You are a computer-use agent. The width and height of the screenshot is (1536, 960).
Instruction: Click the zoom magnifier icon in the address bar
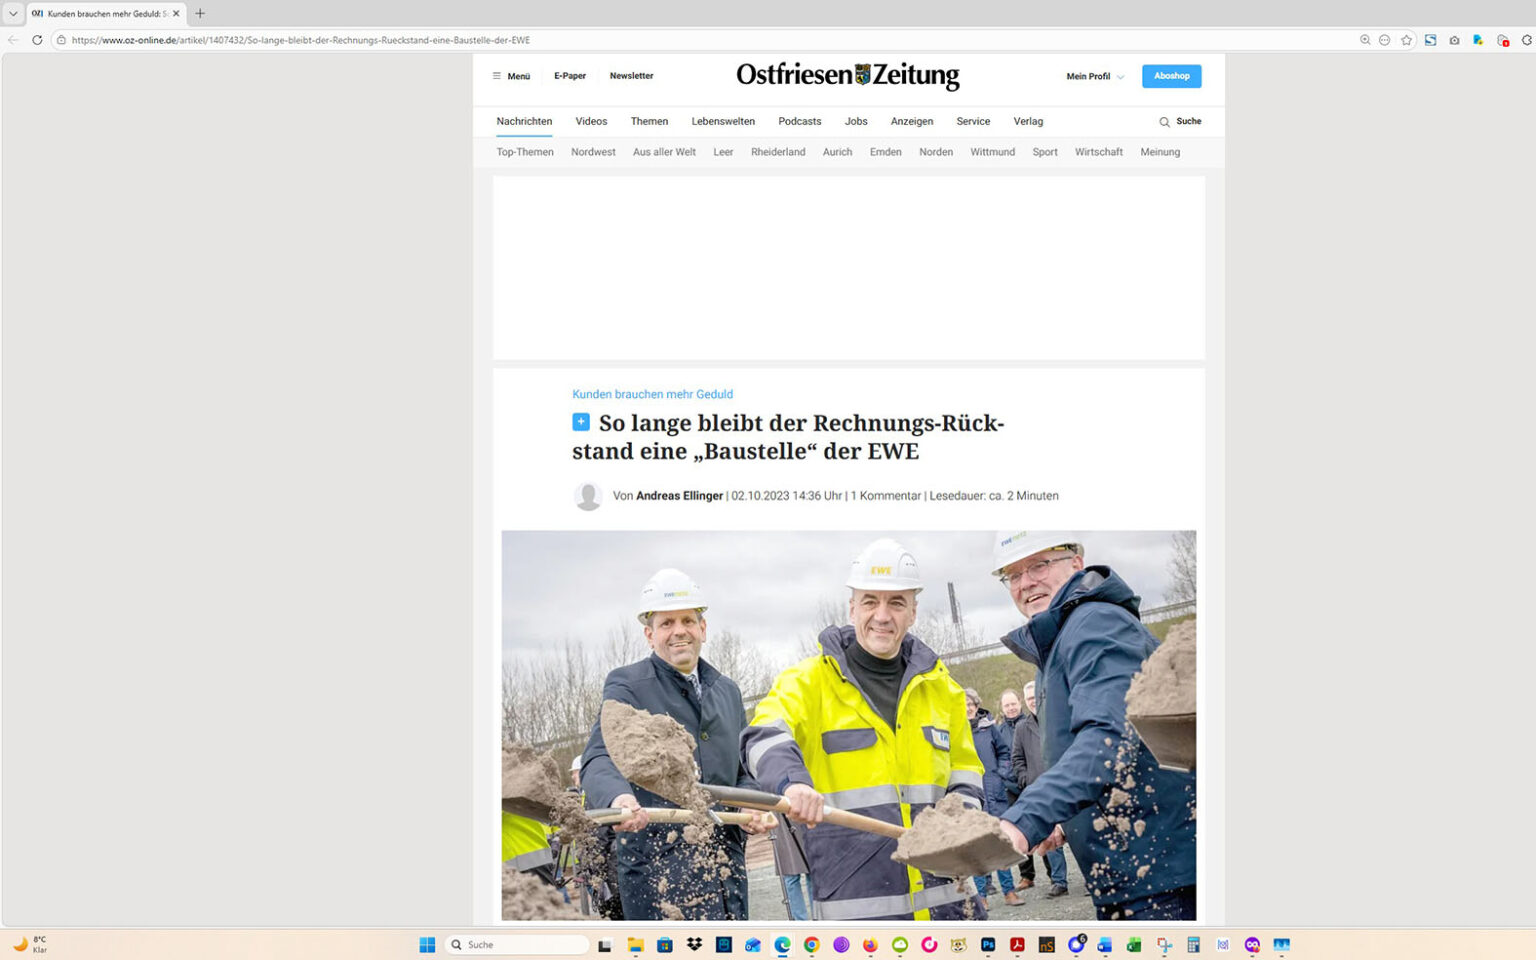coord(1363,40)
